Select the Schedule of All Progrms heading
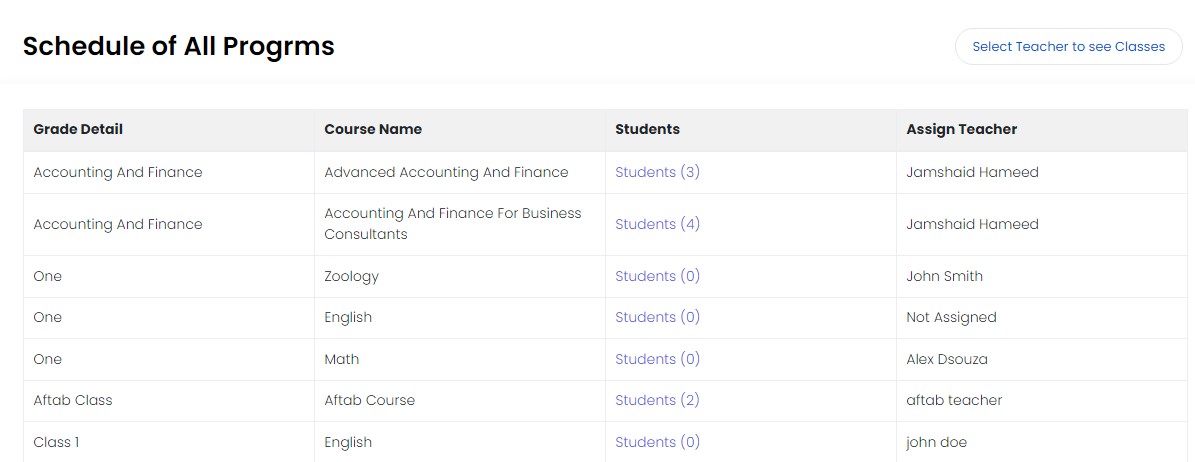Image resolution: width=1195 pixels, height=462 pixels. pyautogui.click(x=178, y=46)
